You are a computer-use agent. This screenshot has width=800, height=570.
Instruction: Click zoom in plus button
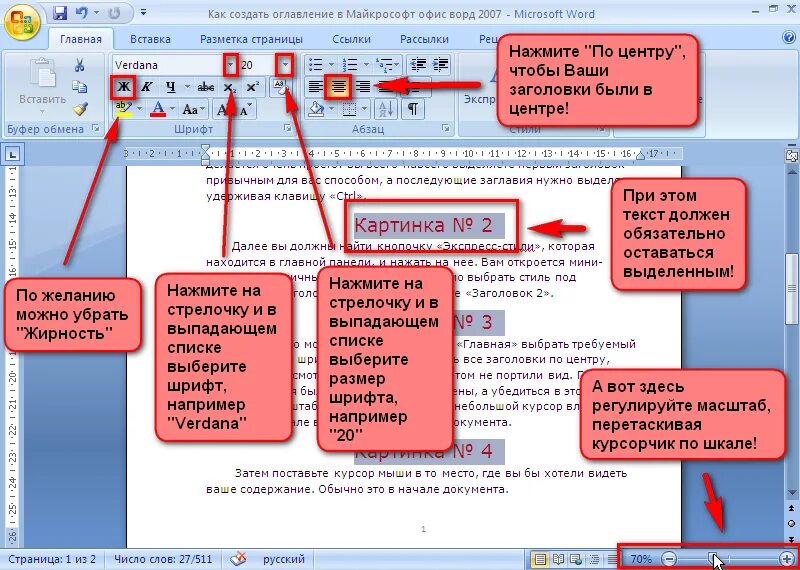(x=787, y=559)
